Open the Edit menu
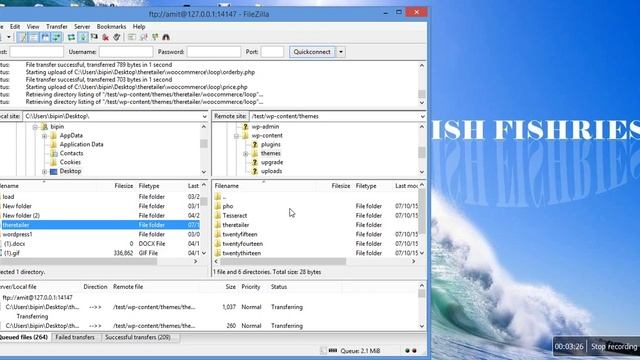Image resolution: width=640 pixels, height=360 pixels. tap(15, 27)
